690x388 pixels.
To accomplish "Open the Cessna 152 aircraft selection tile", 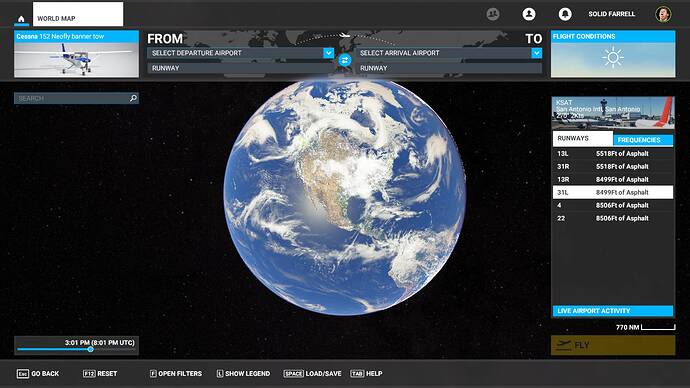I will pyautogui.click(x=76, y=54).
